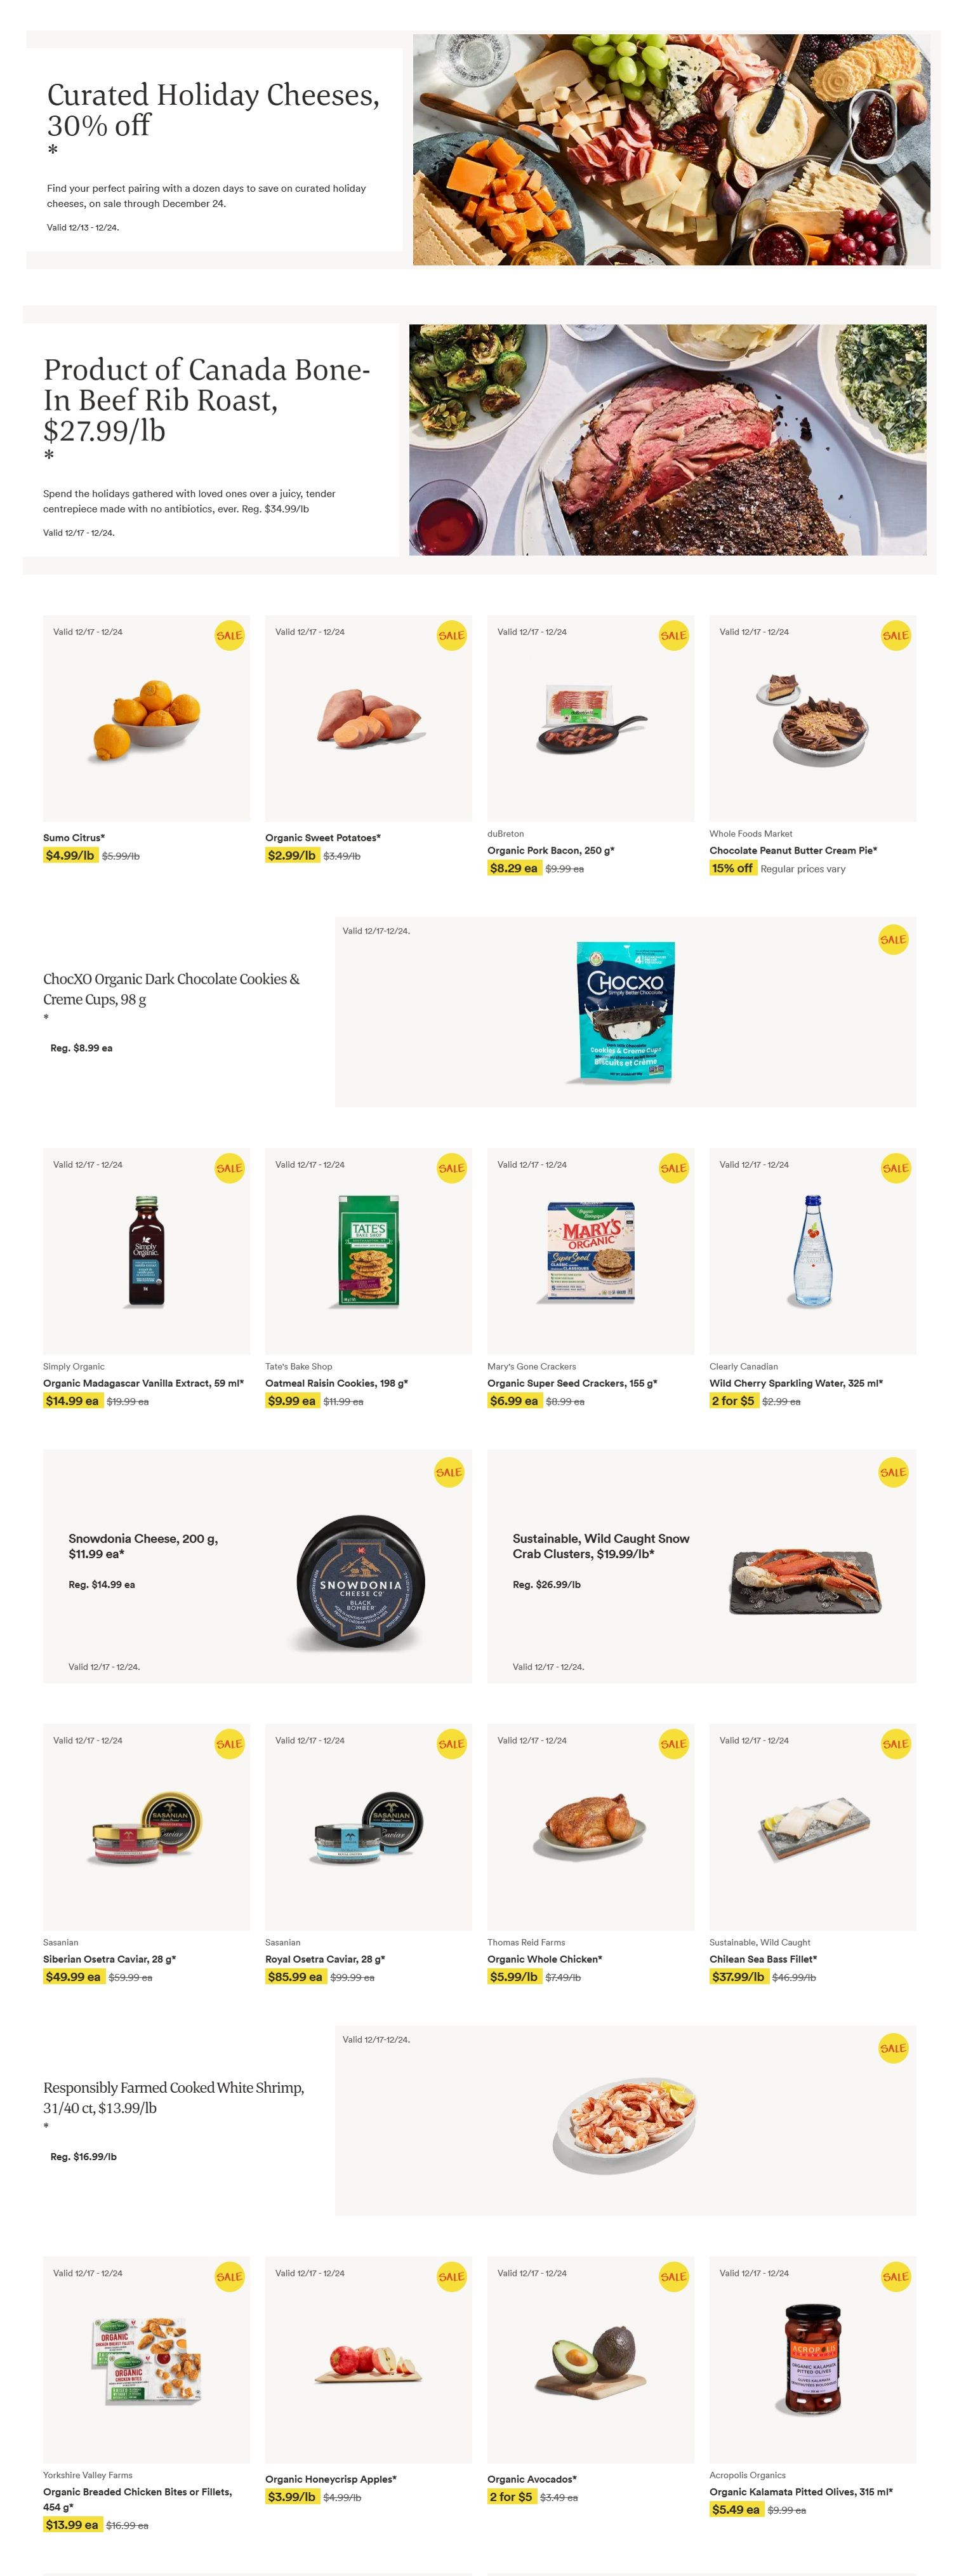
Task: Click the beef rib roast photo
Action: tap(667, 440)
